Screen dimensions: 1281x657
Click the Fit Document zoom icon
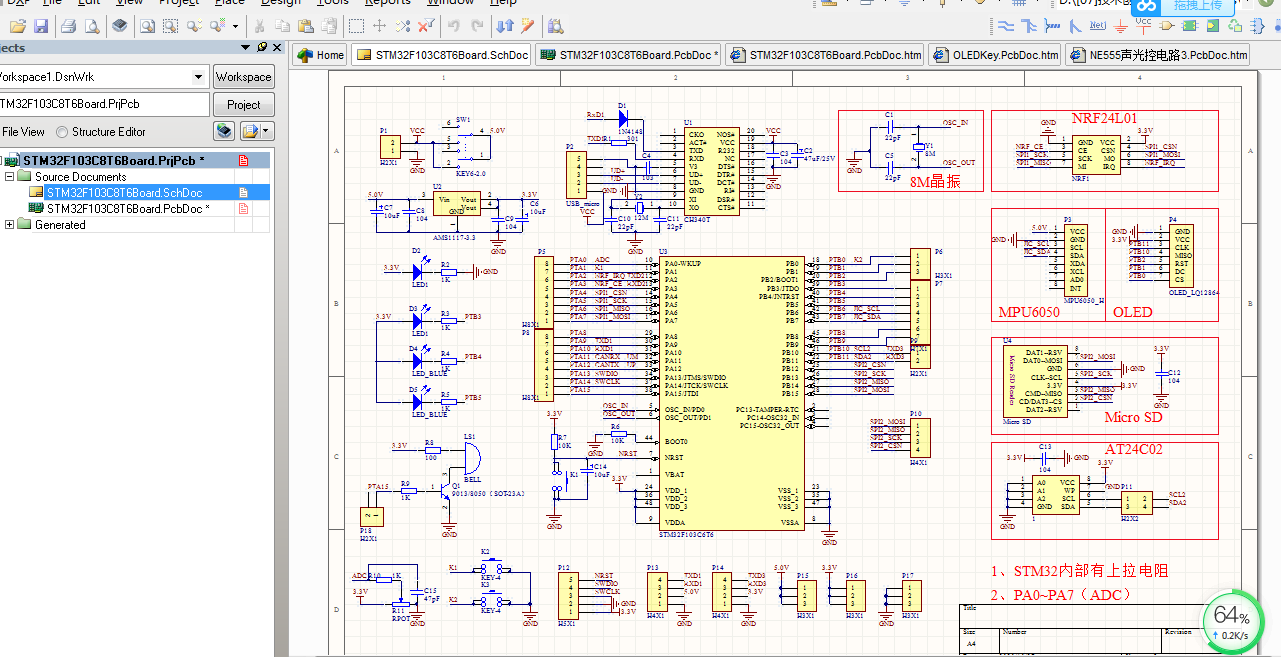[x=147, y=26]
